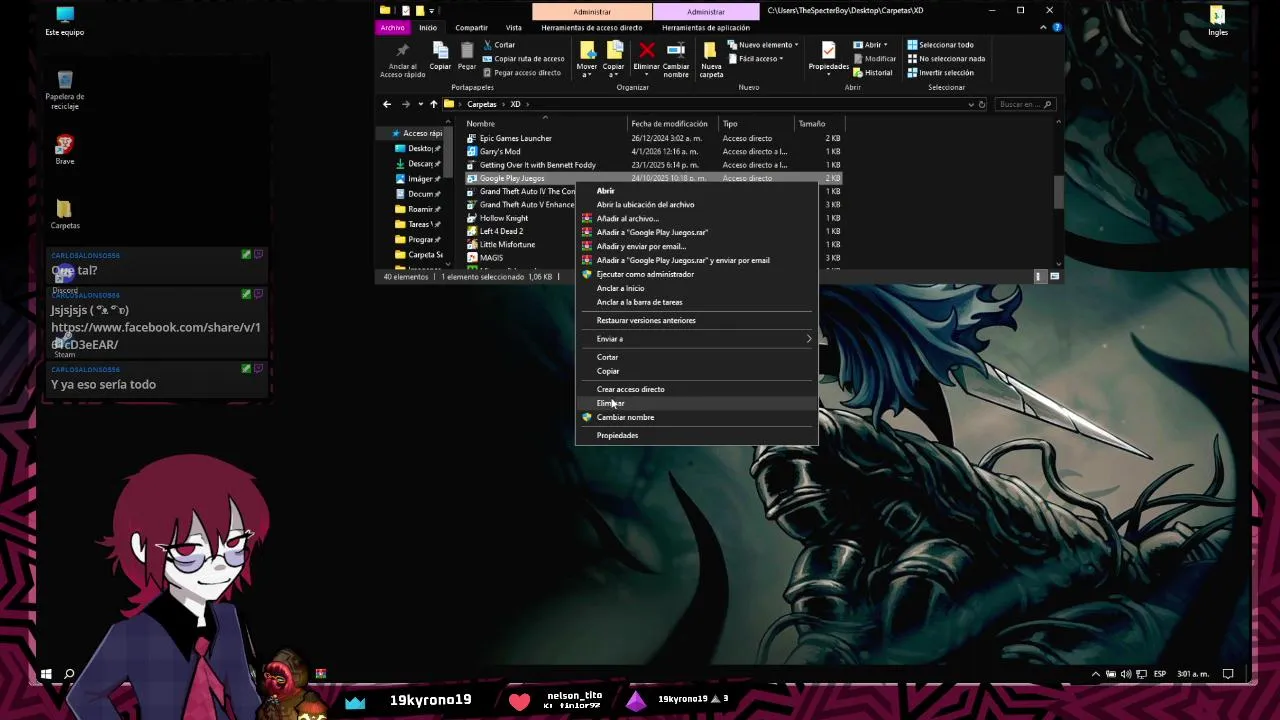1280x720 pixels.
Task: Click the red X Eliminar ribbon icon
Action: [x=647, y=50]
